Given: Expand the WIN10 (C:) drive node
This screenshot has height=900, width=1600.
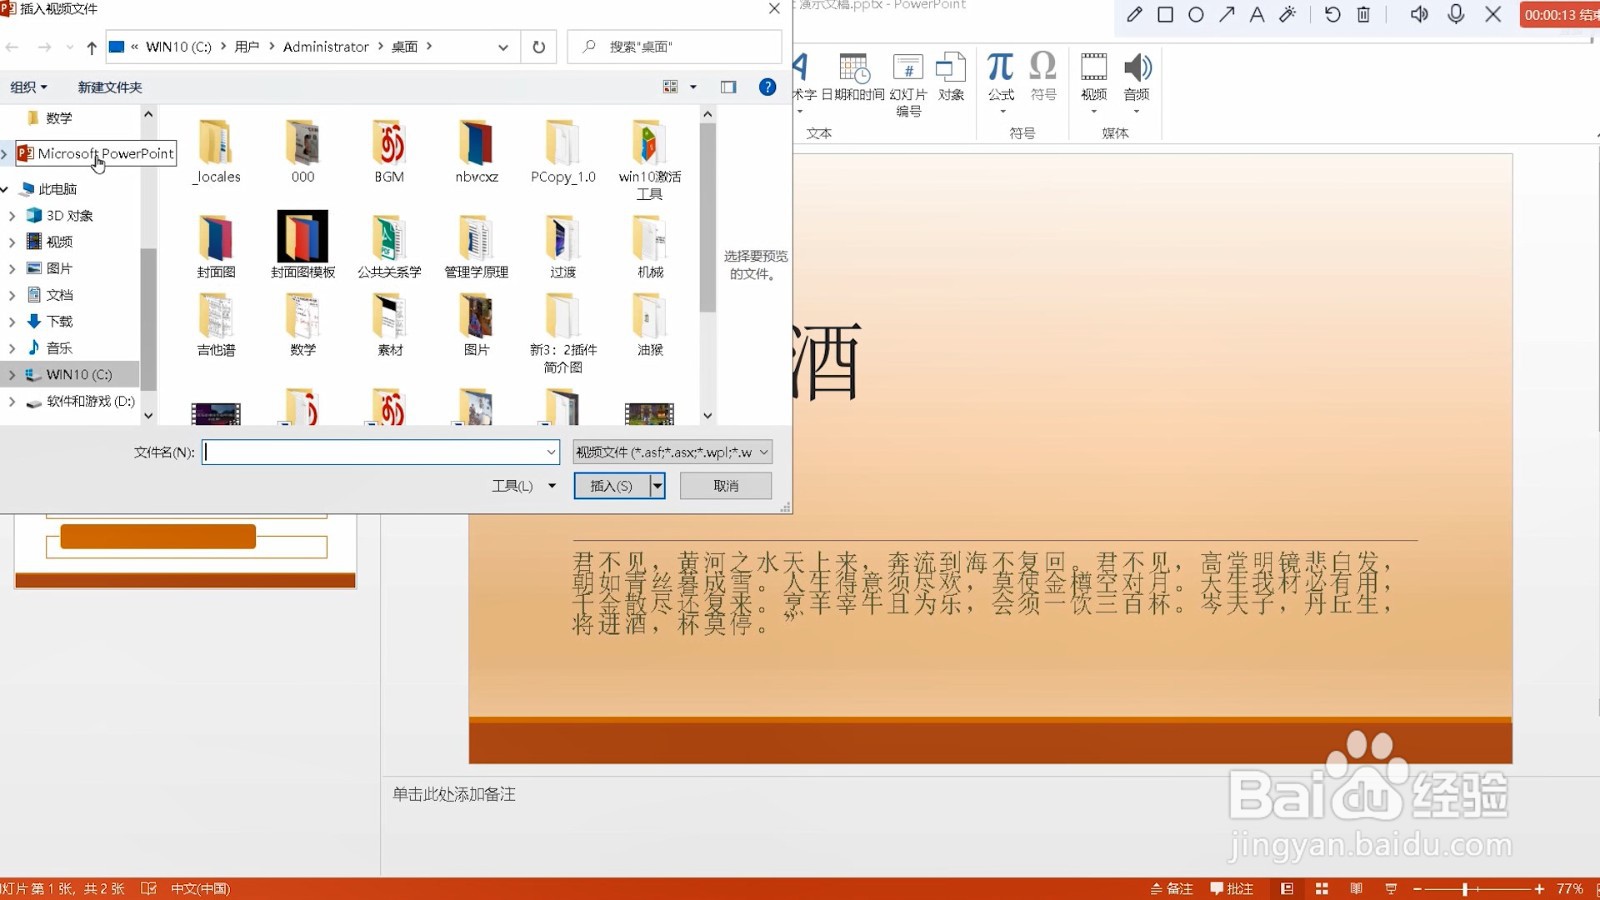Looking at the screenshot, I should 12,374.
